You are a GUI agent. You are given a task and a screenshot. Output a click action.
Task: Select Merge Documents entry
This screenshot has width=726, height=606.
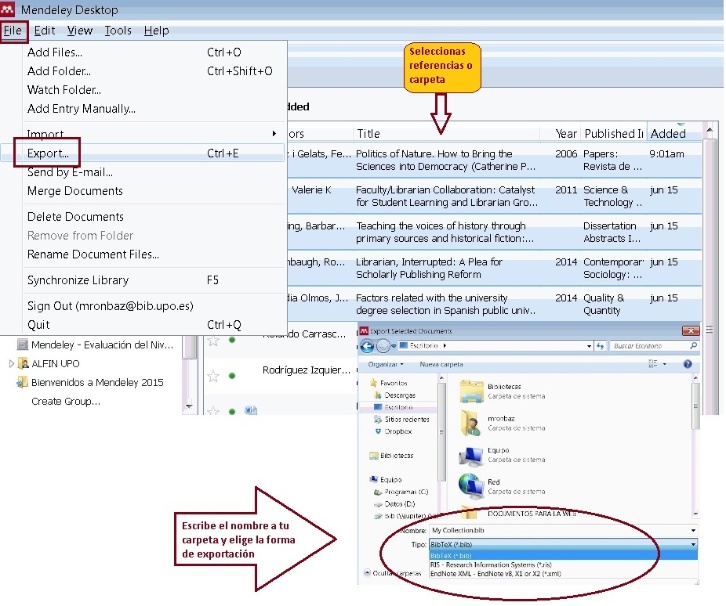[143, 191]
